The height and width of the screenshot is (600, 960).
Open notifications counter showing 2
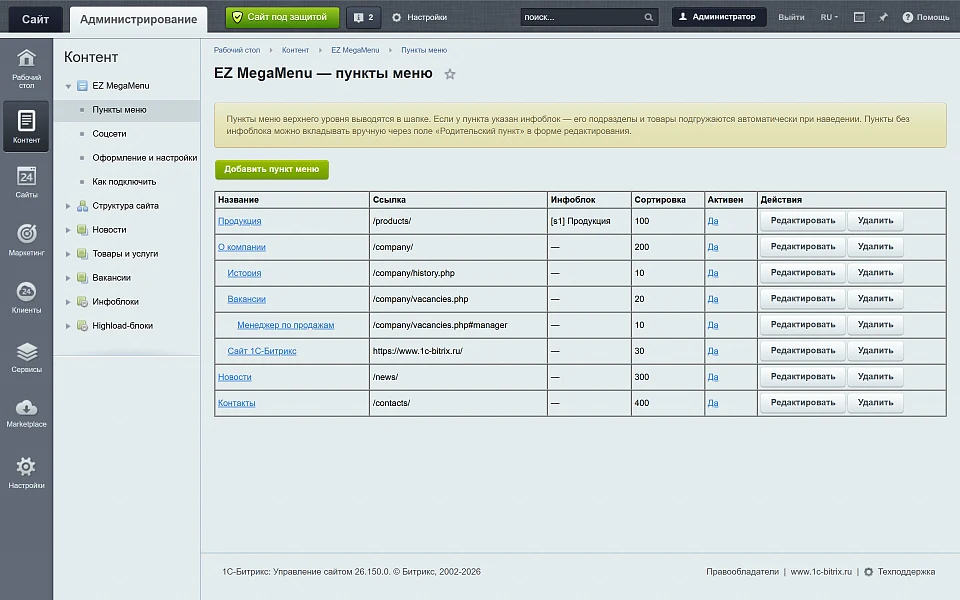tap(364, 17)
